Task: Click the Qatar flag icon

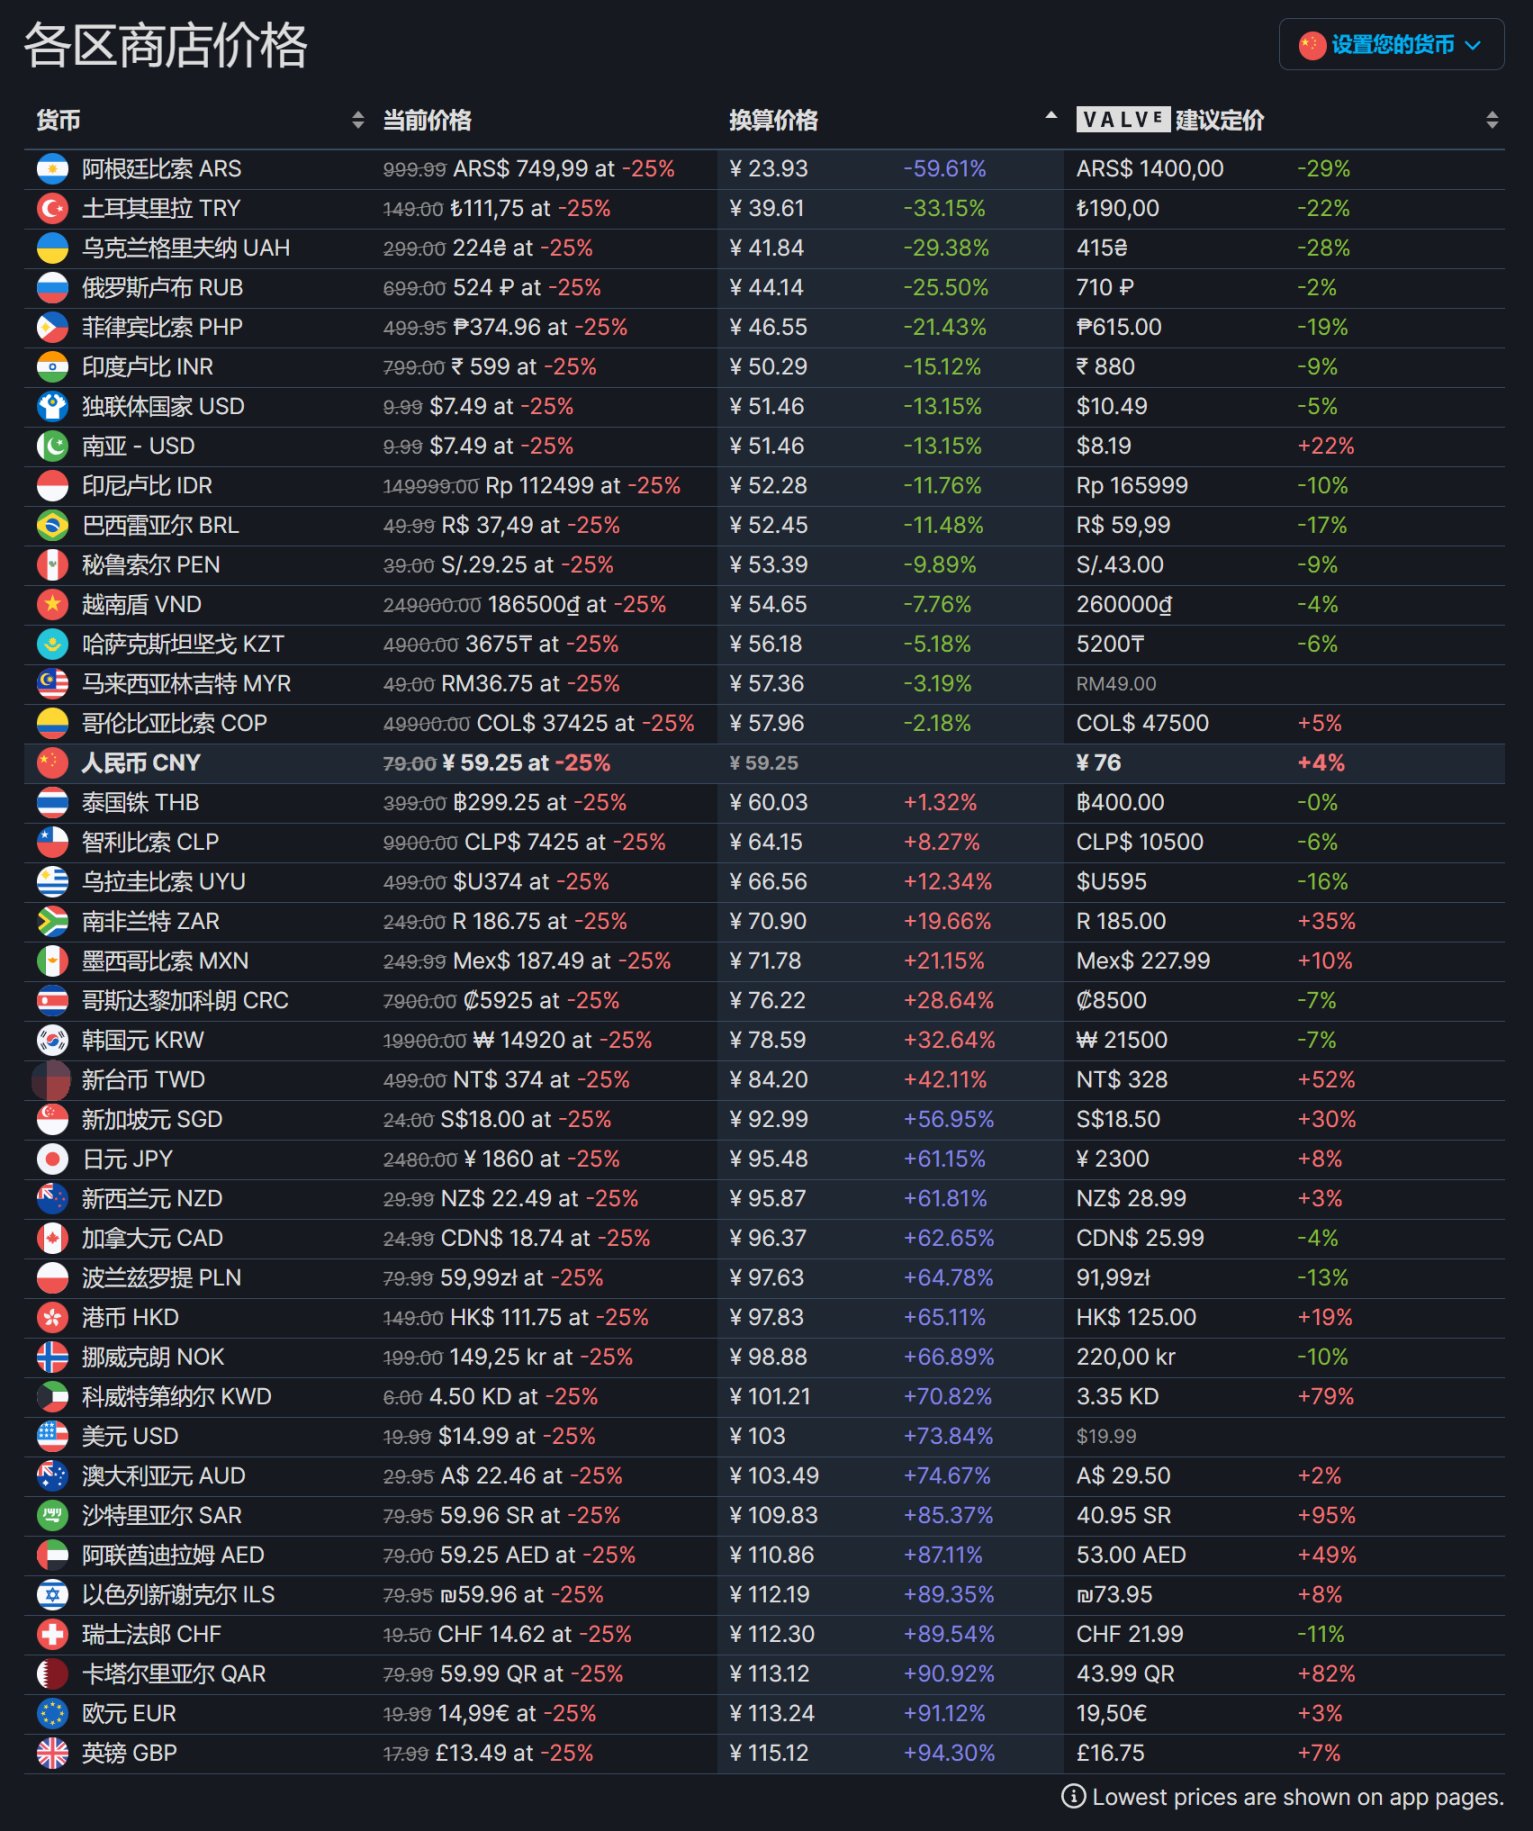Action: (53, 1674)
